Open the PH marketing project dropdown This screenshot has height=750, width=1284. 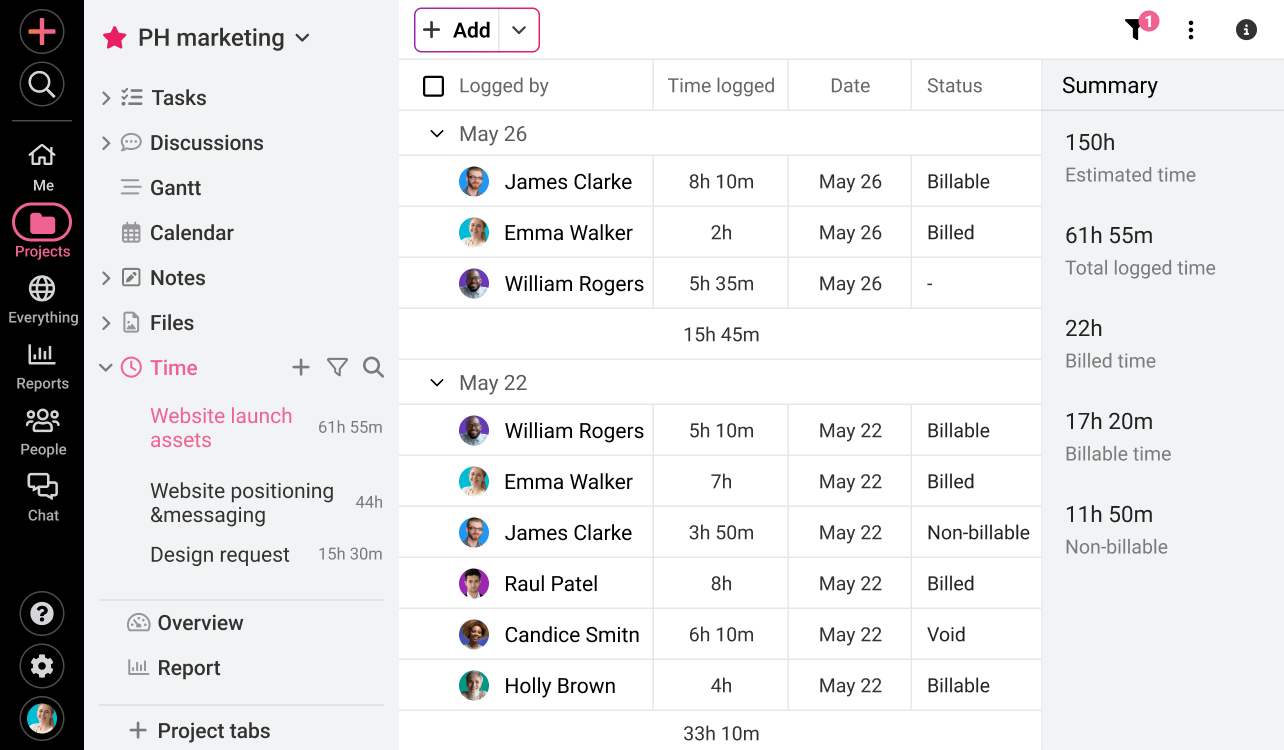tap(303, 37)
